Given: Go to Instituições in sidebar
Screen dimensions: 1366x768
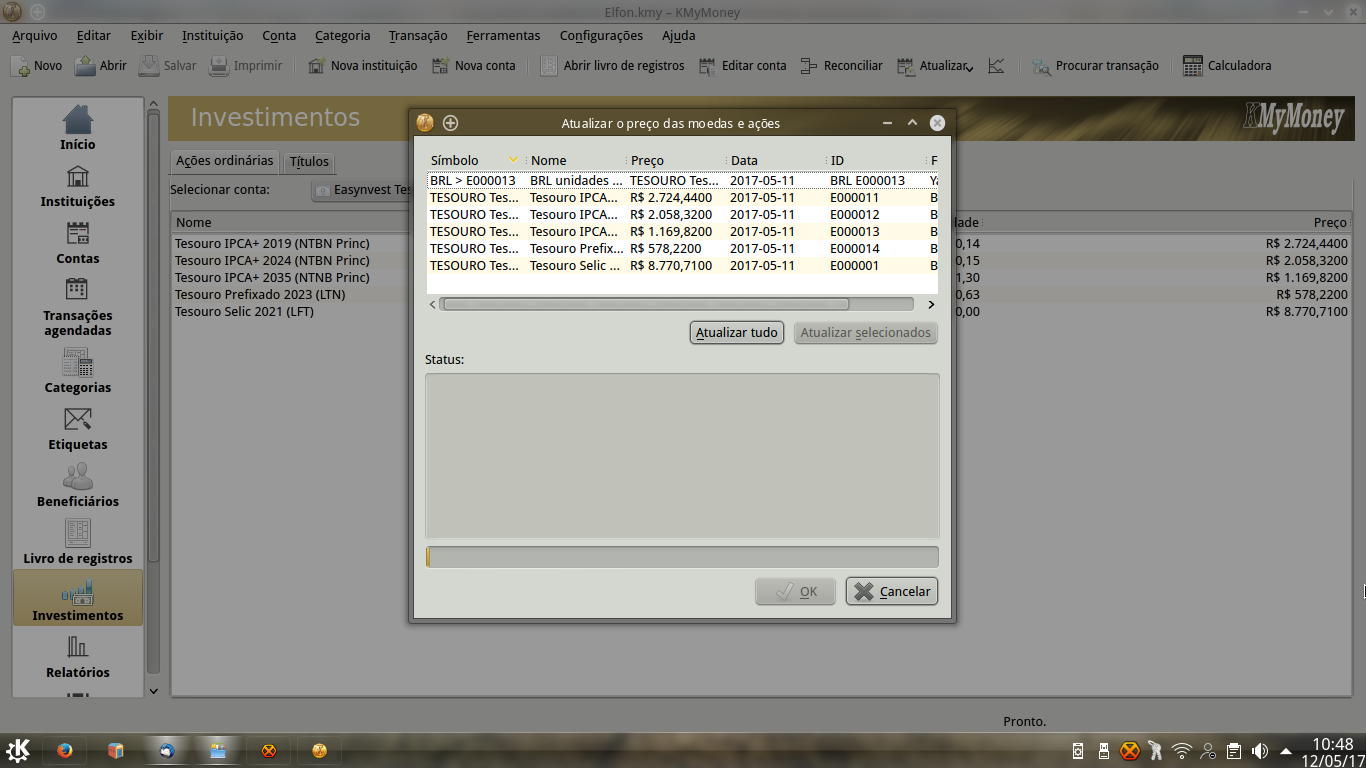Looking at the screenshot, I should tap(78, 185).
